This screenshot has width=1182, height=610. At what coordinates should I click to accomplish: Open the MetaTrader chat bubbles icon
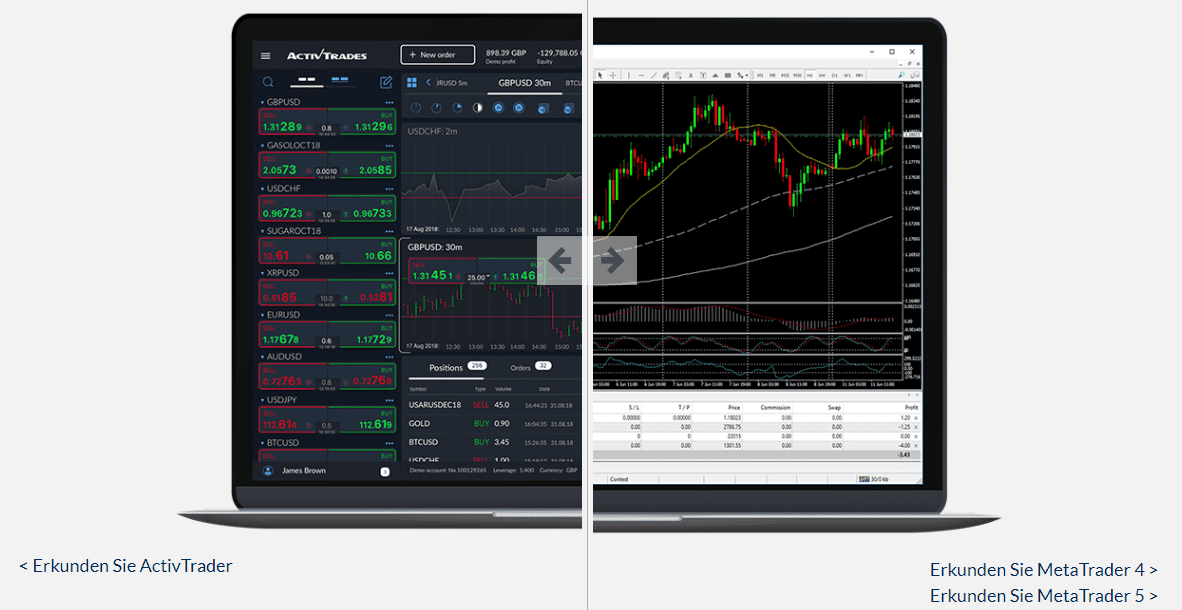[x=914, y=75]
